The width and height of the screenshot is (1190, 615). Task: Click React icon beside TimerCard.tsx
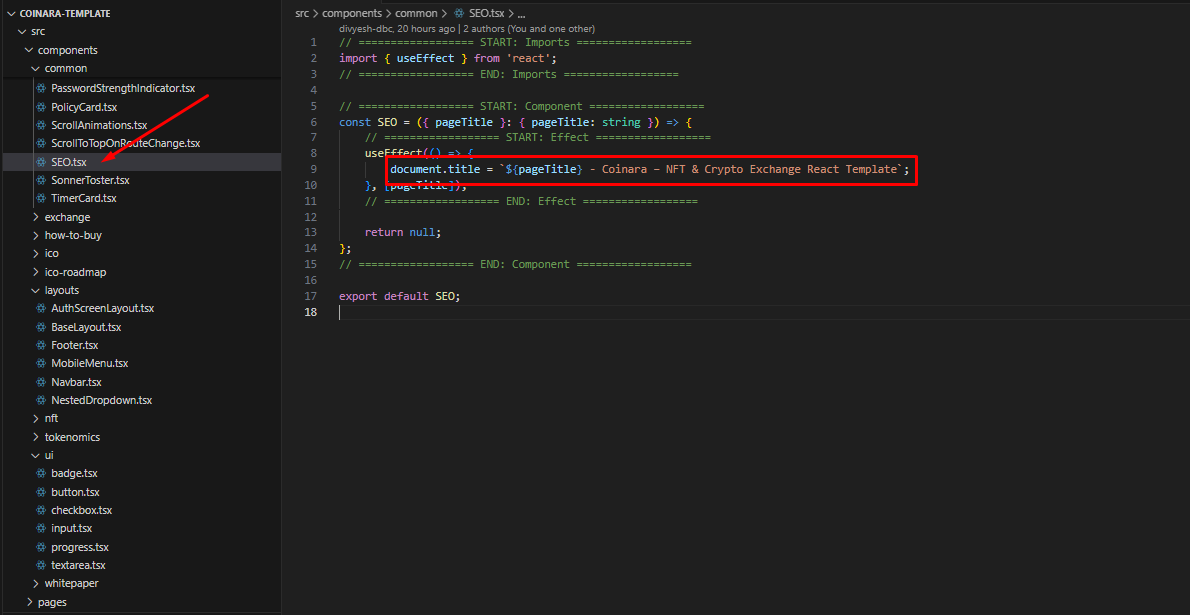42,199
